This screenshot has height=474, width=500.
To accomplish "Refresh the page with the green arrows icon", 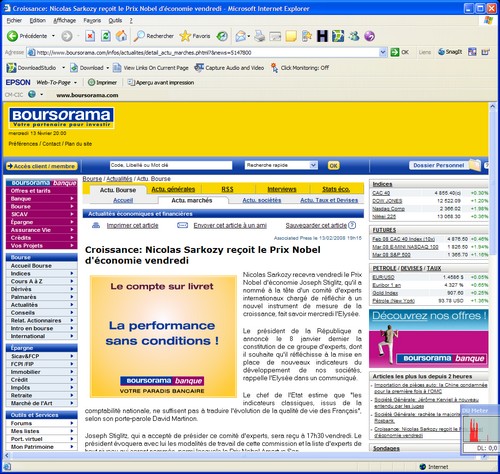I will point(106,36).
